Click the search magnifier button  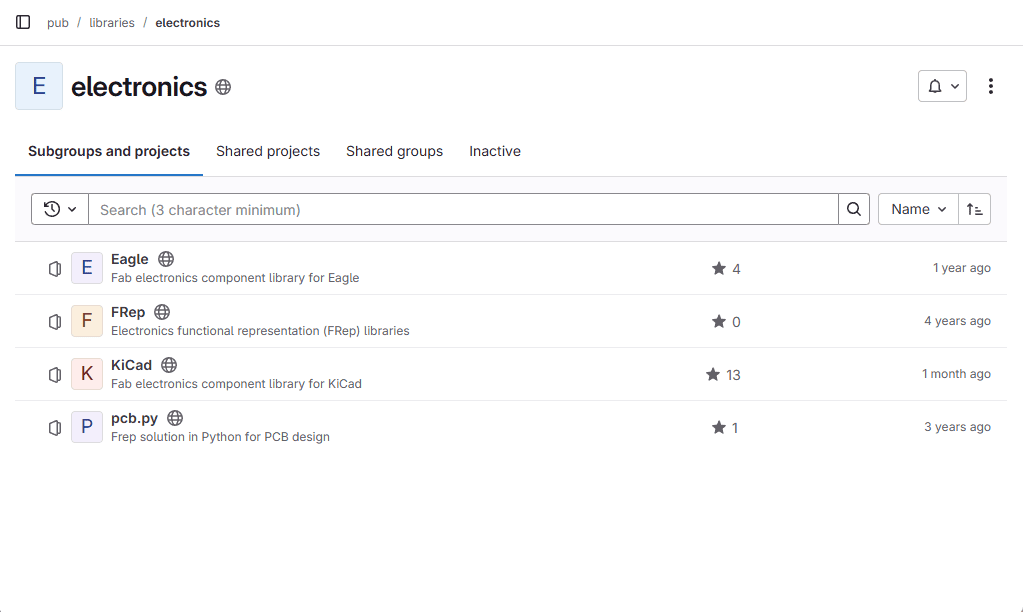pos(854,209)
